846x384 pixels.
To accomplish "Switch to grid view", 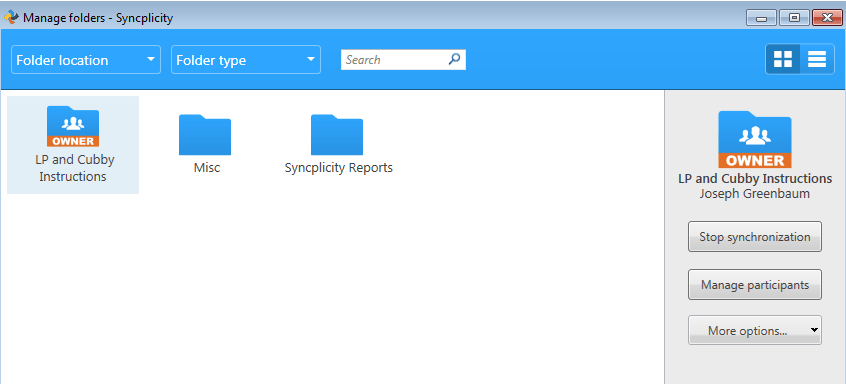I will point(782,59).
